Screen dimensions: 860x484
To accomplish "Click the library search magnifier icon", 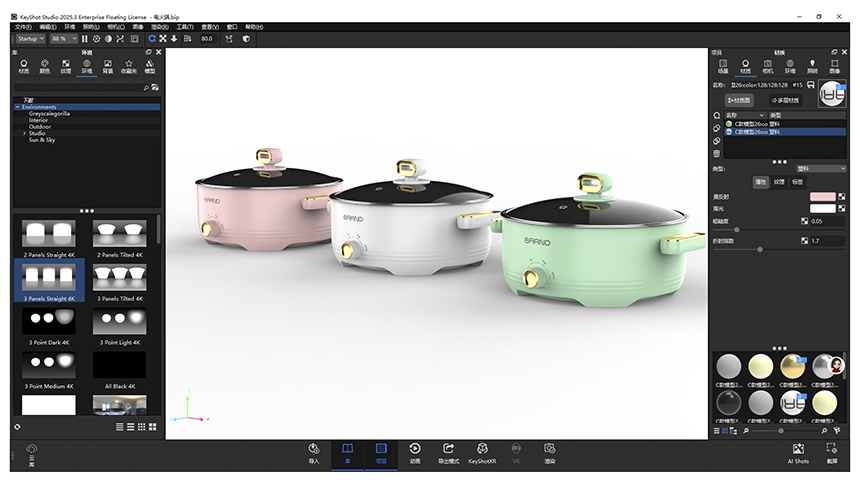I will tap(146, 88).
